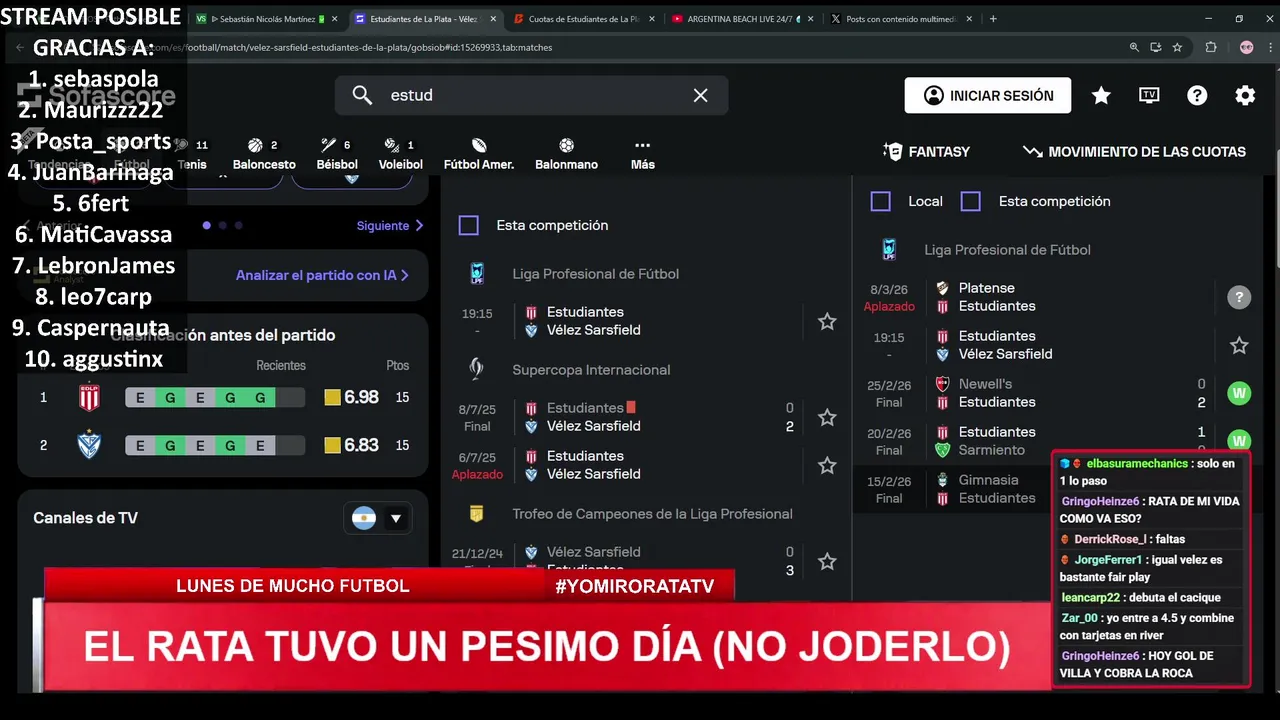Click browser zoom magnifier icon in address bar
The image size is (1280, 720).
click(1134, 47)
